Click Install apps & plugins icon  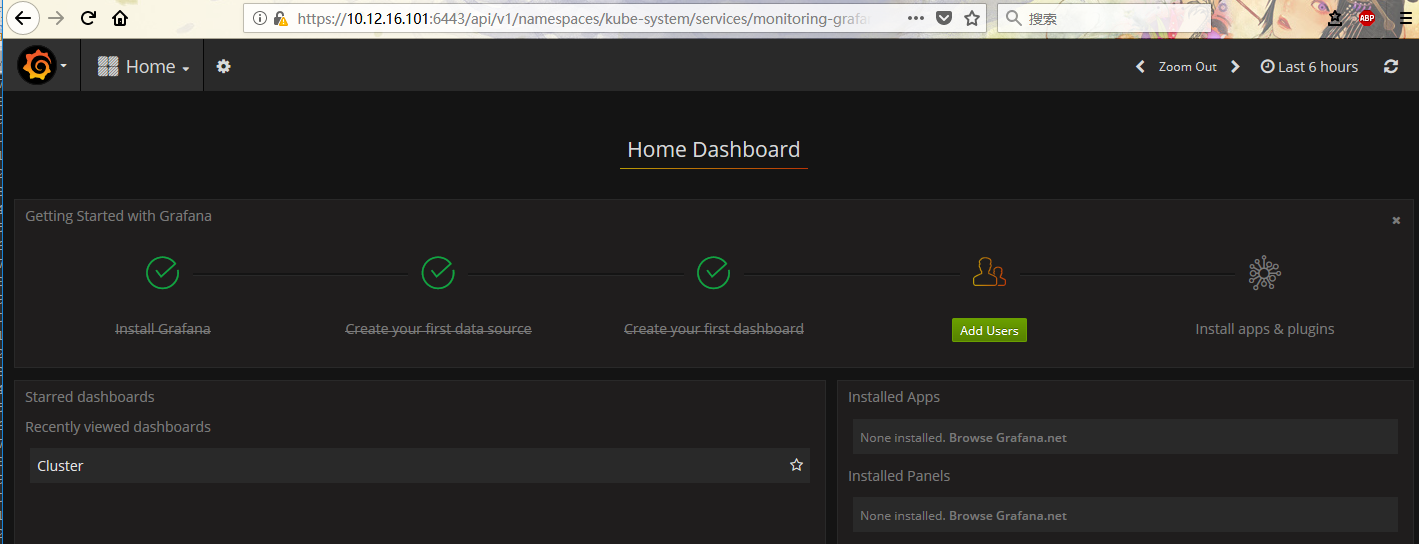tap(1264, 272)
